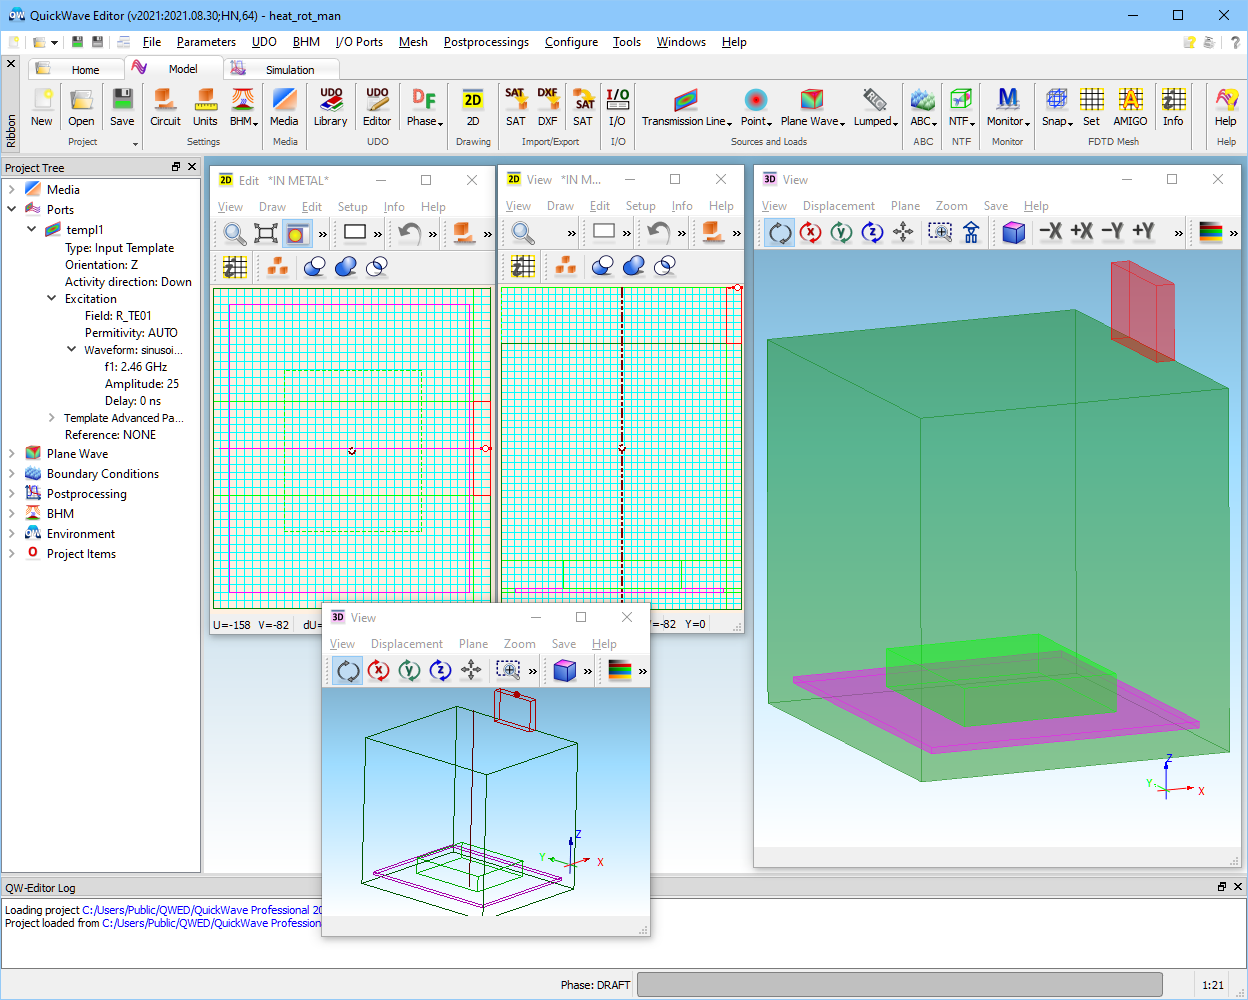Collapse the Excitation node

(51, 298)
